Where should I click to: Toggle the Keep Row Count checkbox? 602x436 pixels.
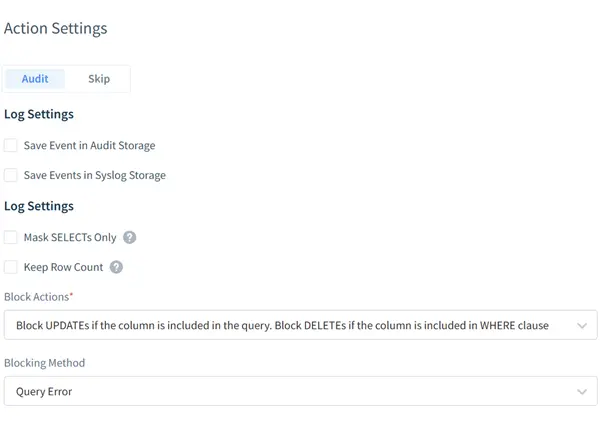pyautogui.click(x=10, y=267)
